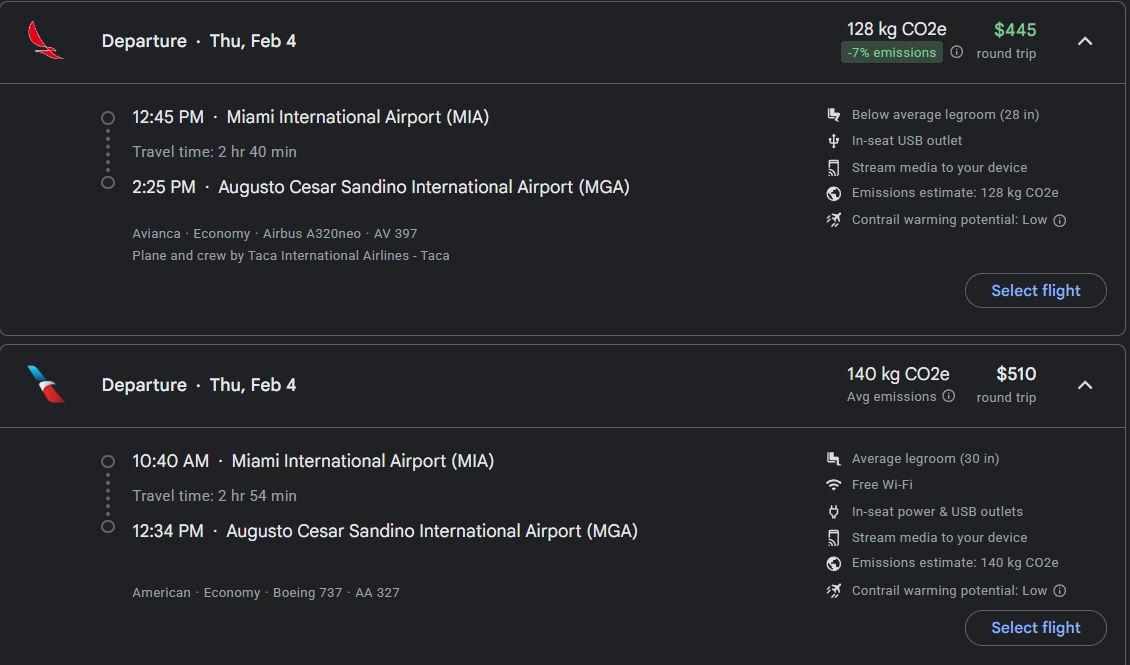Click contrail info icon on American flight

click(x=1059, y=591)
